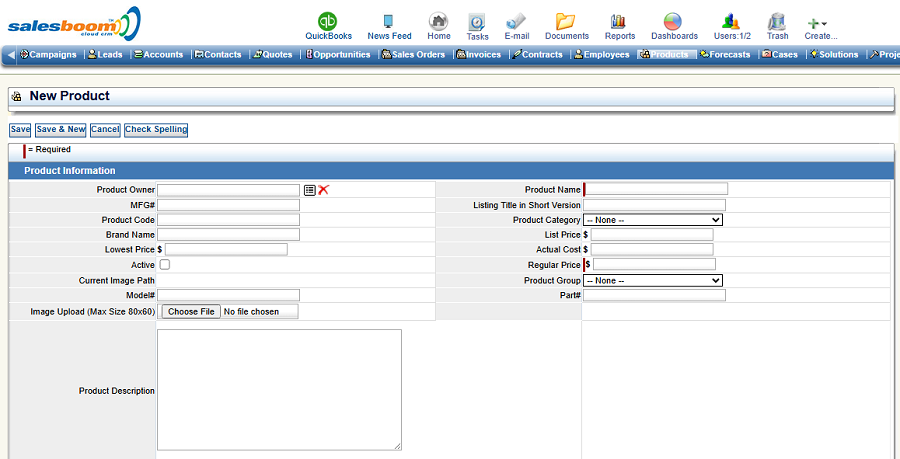Image resolution: width=900 pixels, height=459 pixels.
Task: Click into the Product Name field
Action: tap(657, 189)
